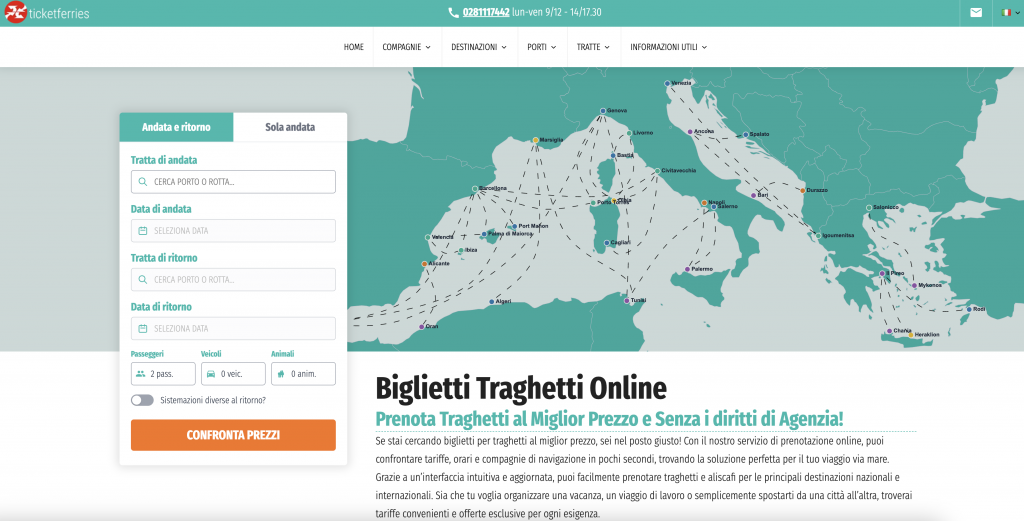The image size is (1024, 521).
Task: Select the Valencia port marker
Action: click(428, 237)
